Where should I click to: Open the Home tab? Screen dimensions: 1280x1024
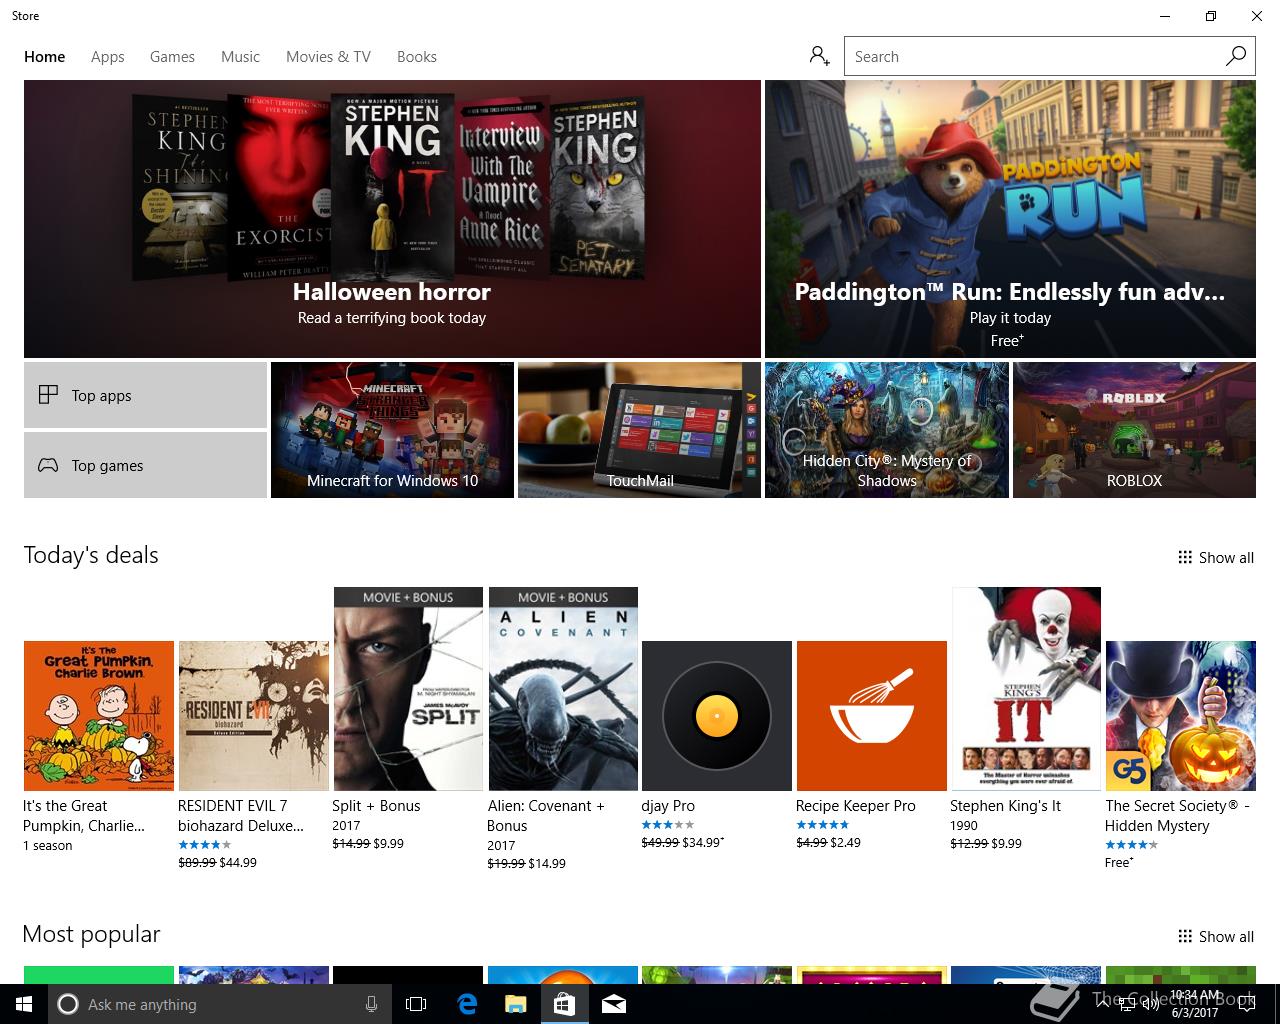click(44, 57)
